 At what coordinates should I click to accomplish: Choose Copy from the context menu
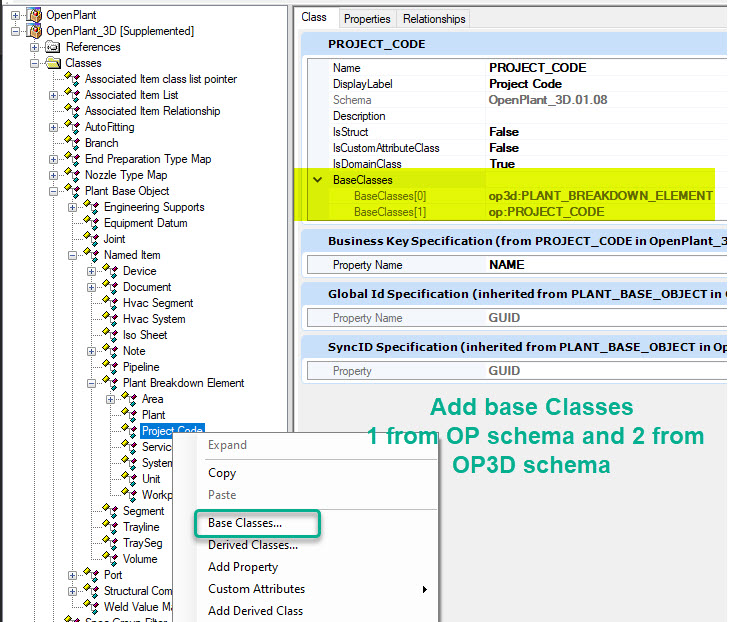click(x=222, y=473)
